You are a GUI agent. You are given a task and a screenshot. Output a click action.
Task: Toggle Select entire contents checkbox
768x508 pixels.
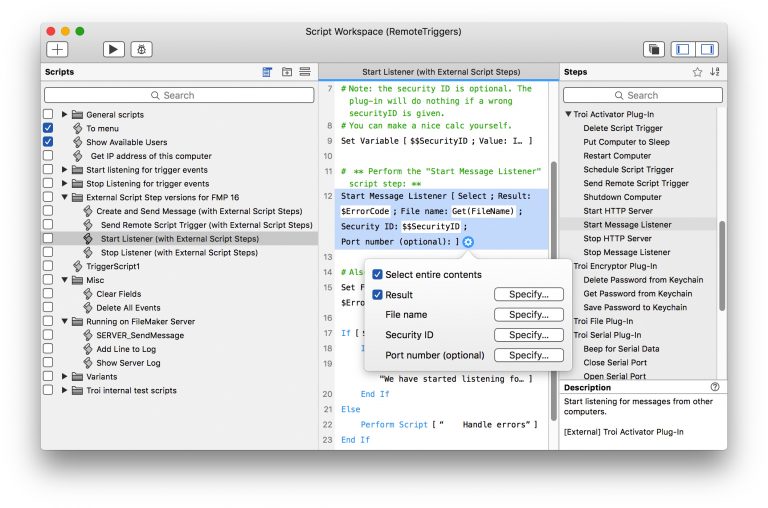point(377,274)
